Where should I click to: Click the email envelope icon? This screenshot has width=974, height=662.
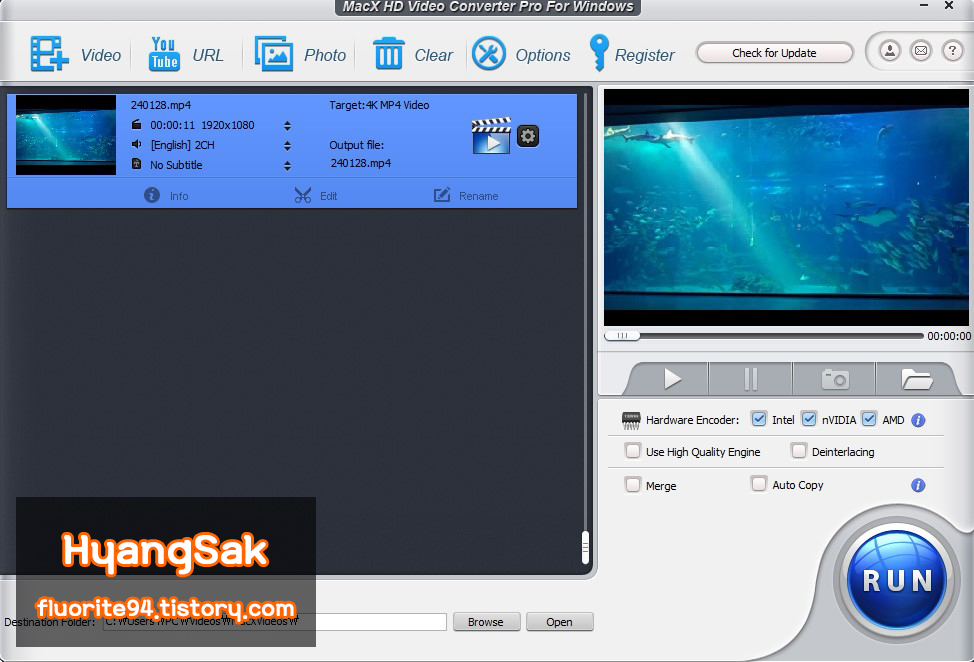coord(921,51)
